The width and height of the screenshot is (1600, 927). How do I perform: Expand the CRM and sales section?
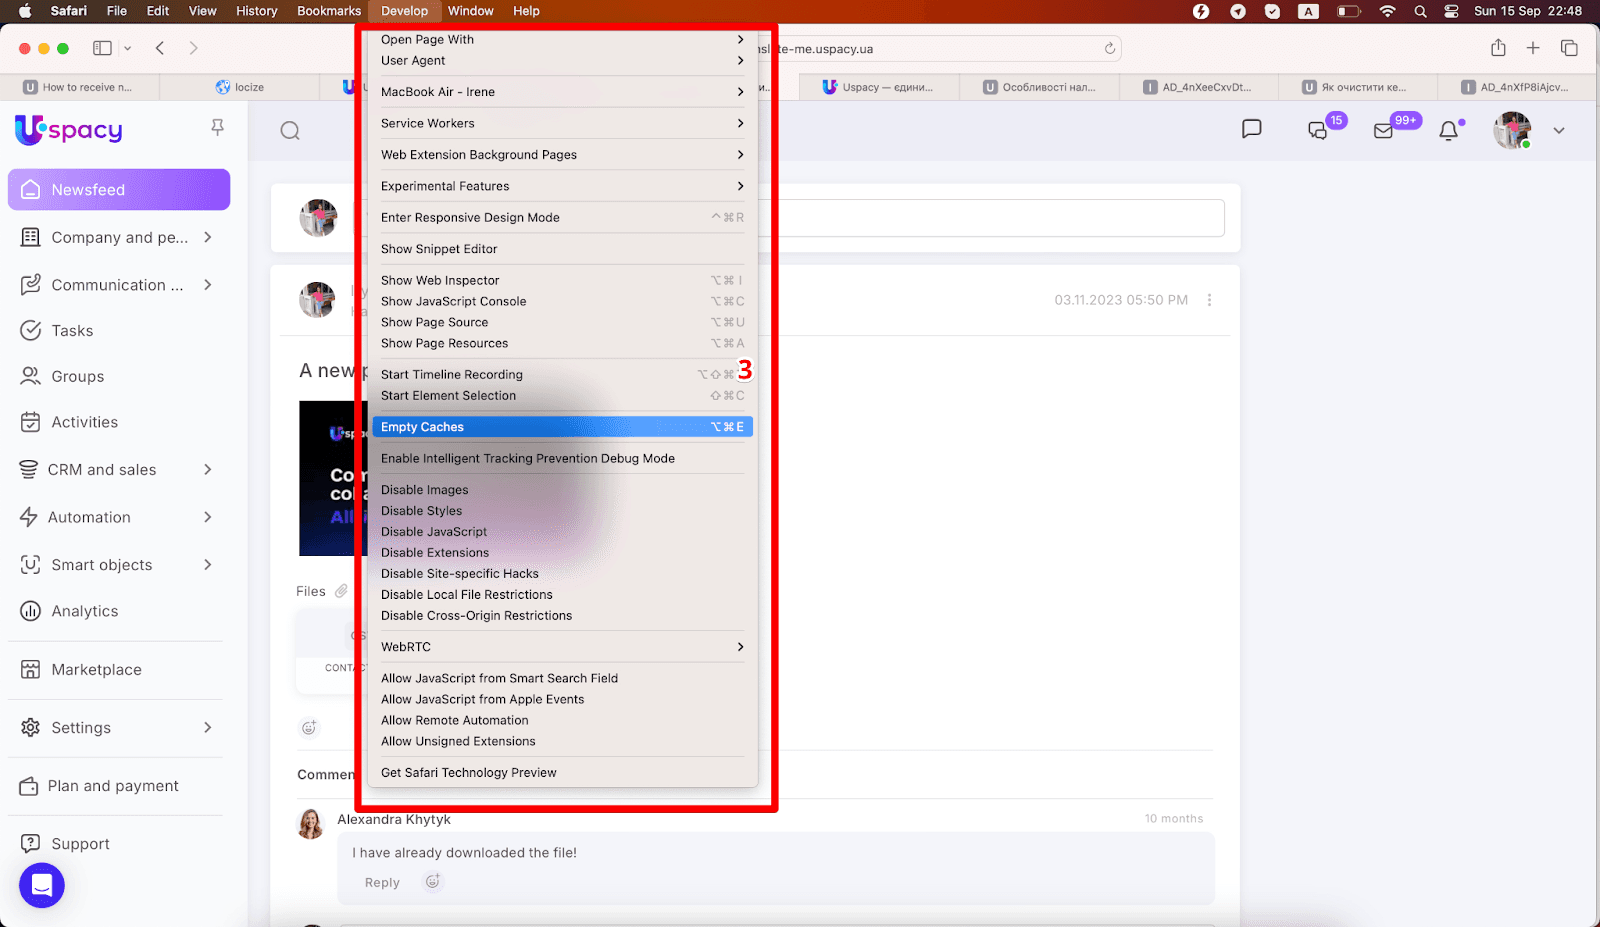coord(208,470)
